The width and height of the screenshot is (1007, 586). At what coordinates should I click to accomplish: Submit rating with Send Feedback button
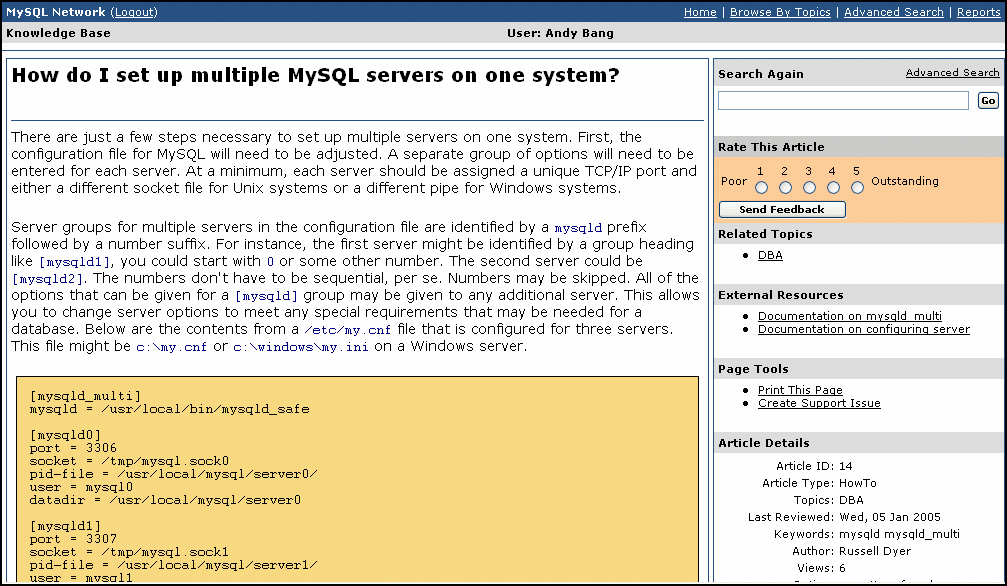tap(782, 209)
